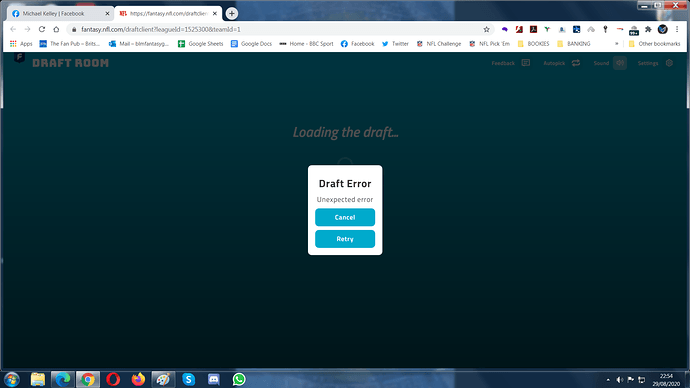This screenshot has width=690, height=388.
Task: Expand the BOOKIES bookmark folder
Action: click(533, 44)
